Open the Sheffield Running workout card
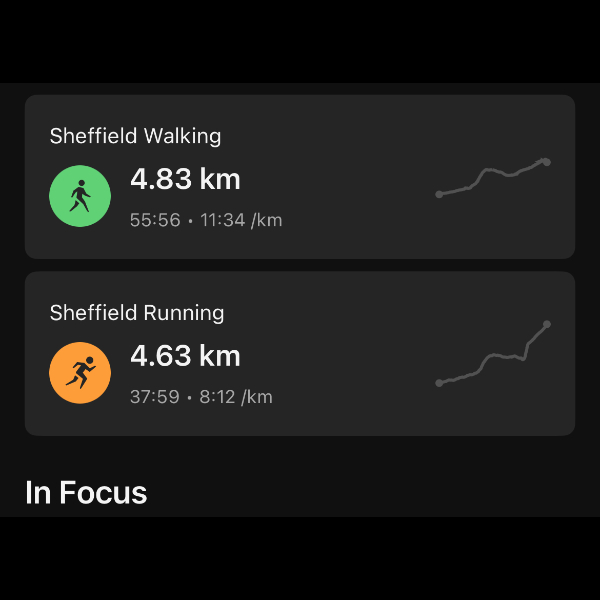This screenshot has width=600, height=600. point(300,354)
